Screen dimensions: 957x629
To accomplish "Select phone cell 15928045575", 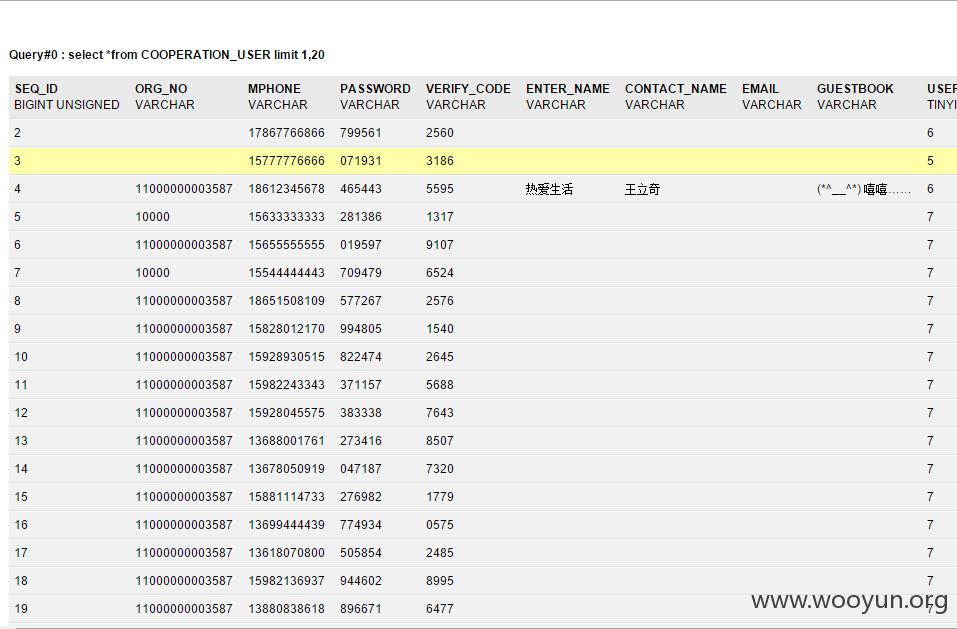I will click(286, 413).
